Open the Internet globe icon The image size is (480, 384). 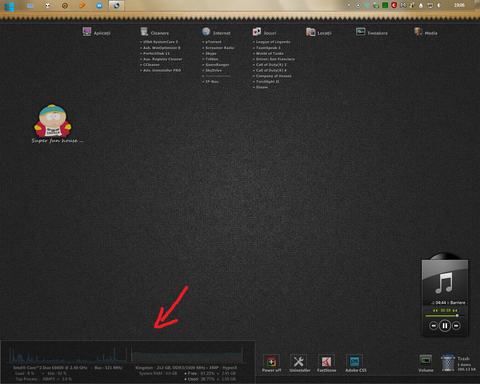coord(206,32)
